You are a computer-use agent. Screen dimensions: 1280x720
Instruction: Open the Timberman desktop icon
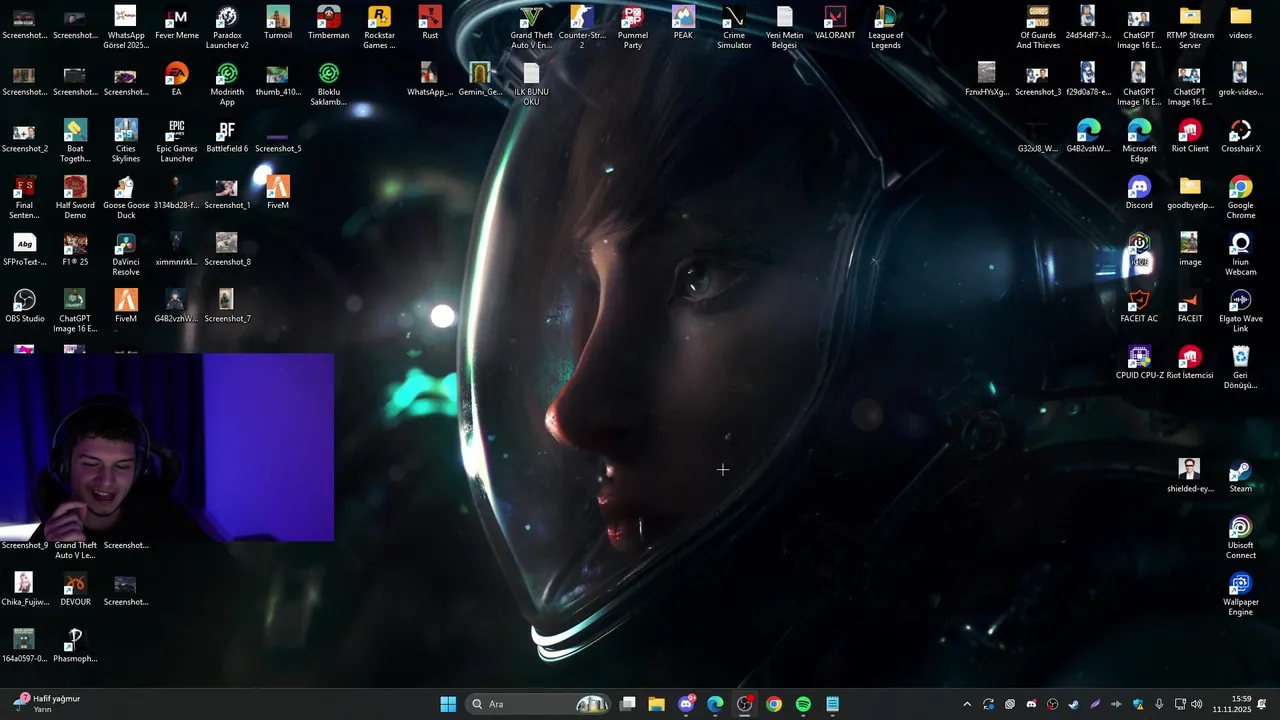(x=329, y=24)
